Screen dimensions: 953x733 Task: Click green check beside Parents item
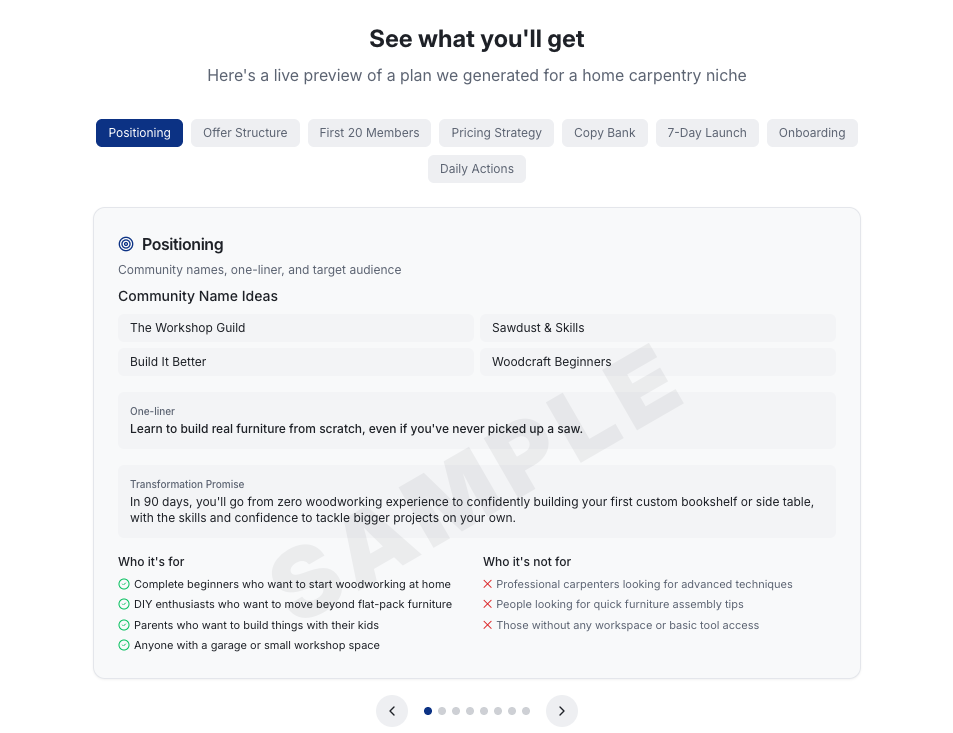point(124,625)
